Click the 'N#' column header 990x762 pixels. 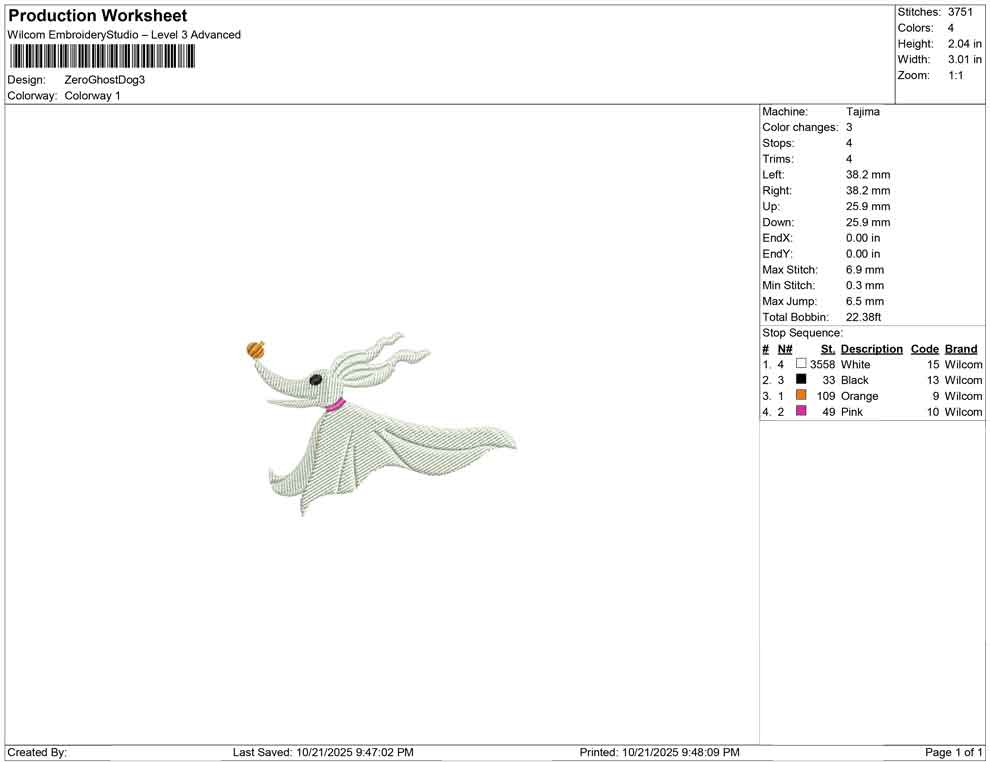(785, 349)
